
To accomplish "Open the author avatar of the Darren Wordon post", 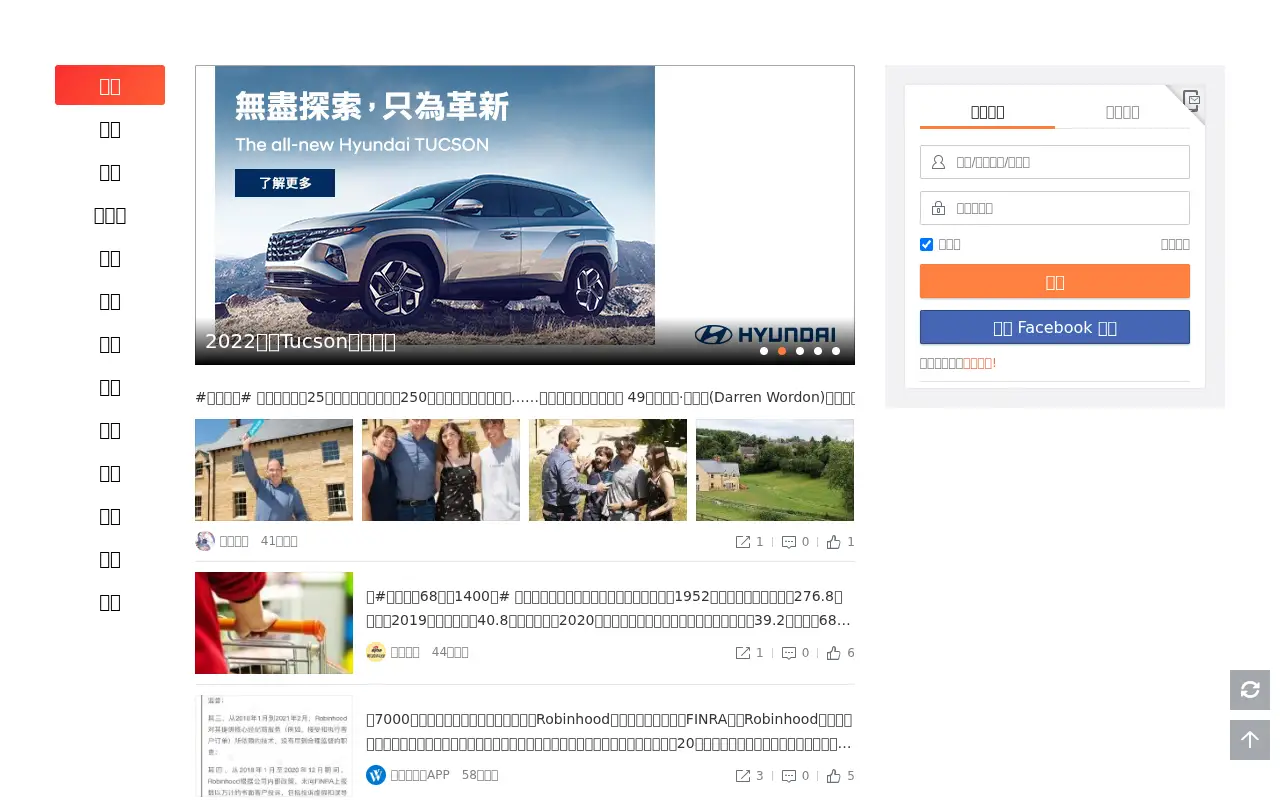I will point(205,541).
